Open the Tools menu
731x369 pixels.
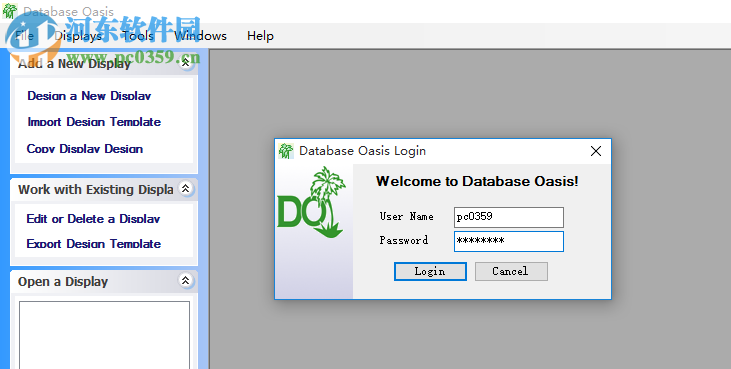click(138, 36)
